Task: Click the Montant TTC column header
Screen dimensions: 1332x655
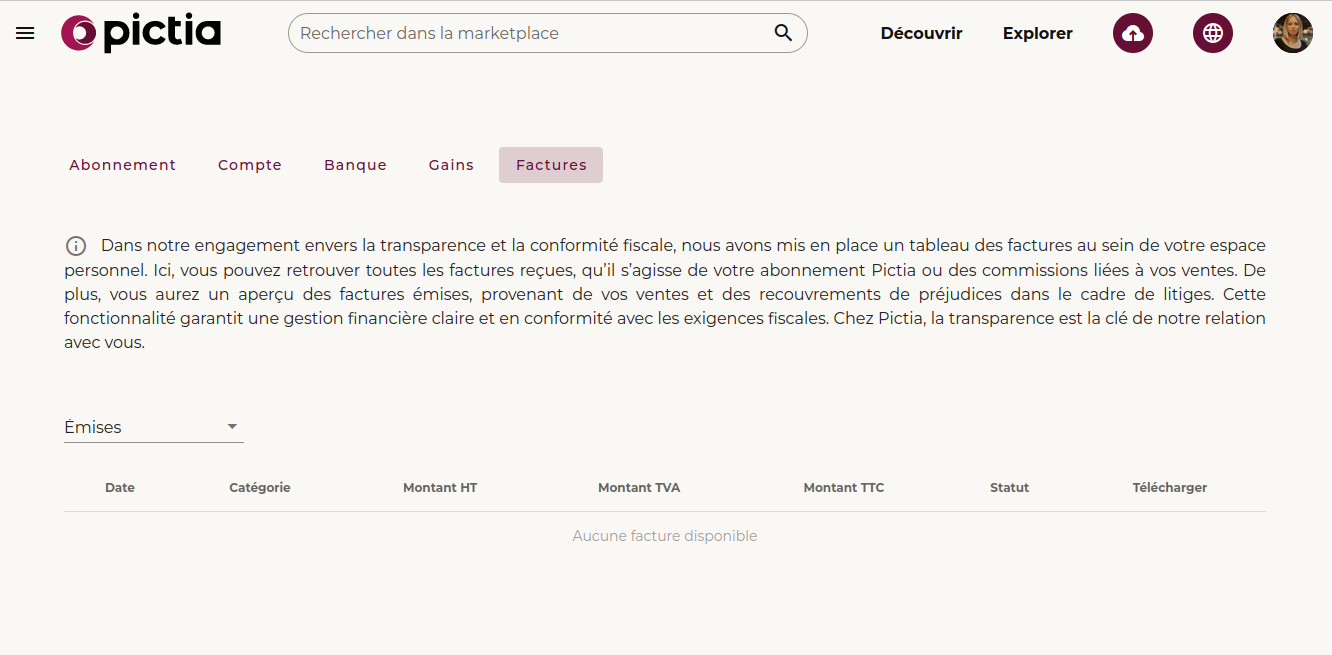Action: coord(843,488)
